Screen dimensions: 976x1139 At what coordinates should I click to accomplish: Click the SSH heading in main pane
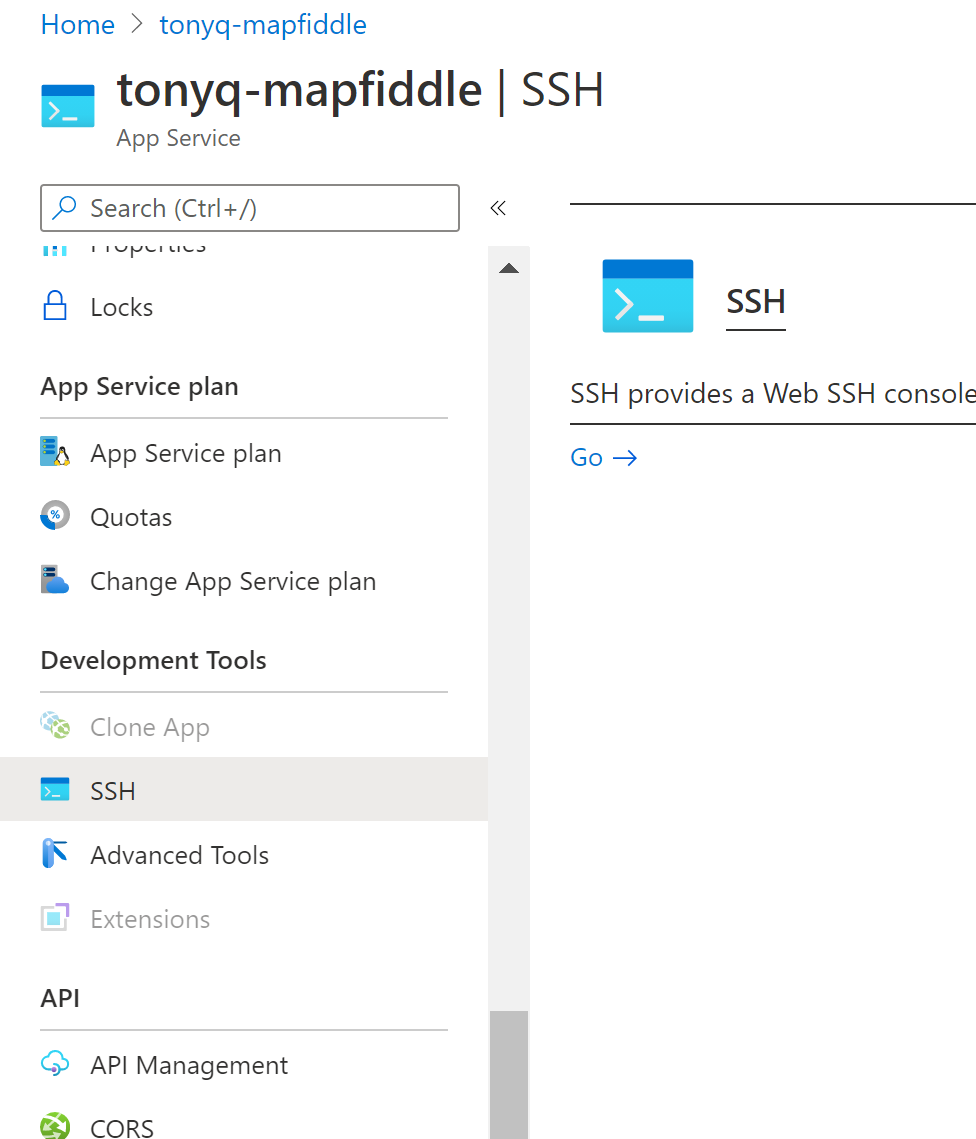point(756,301)
